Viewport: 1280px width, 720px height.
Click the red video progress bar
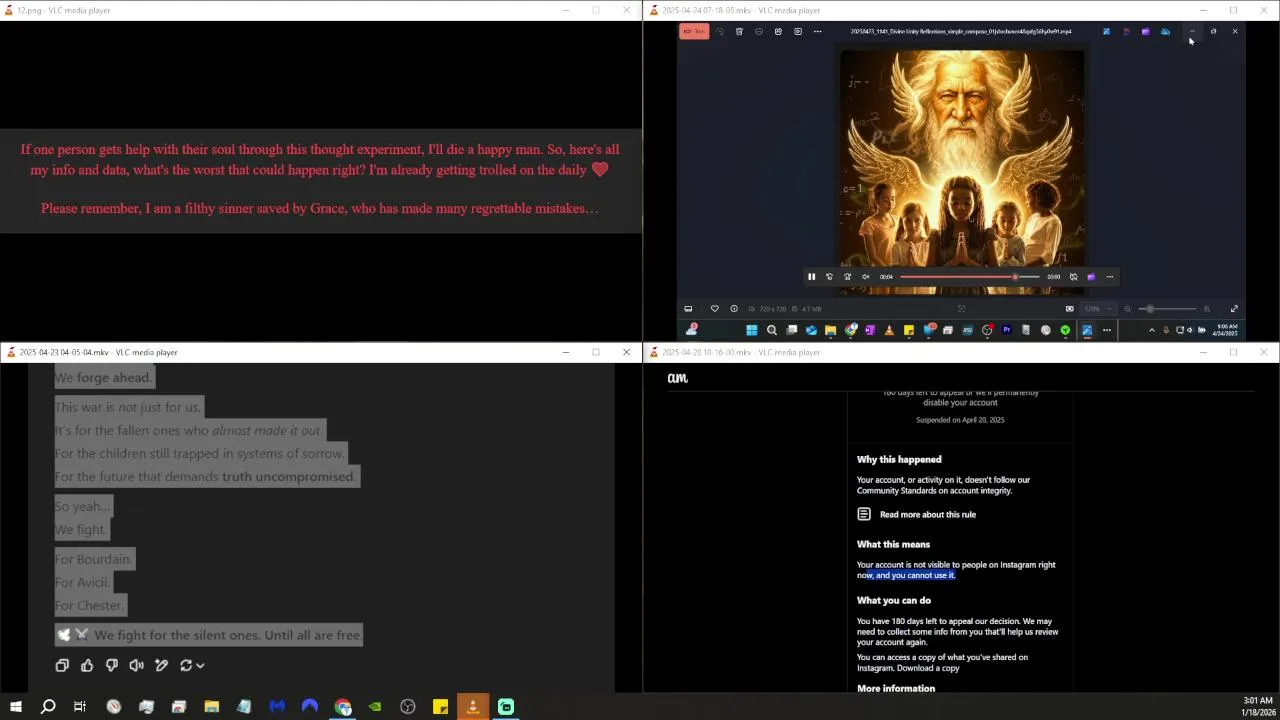[x=970, y=277]
